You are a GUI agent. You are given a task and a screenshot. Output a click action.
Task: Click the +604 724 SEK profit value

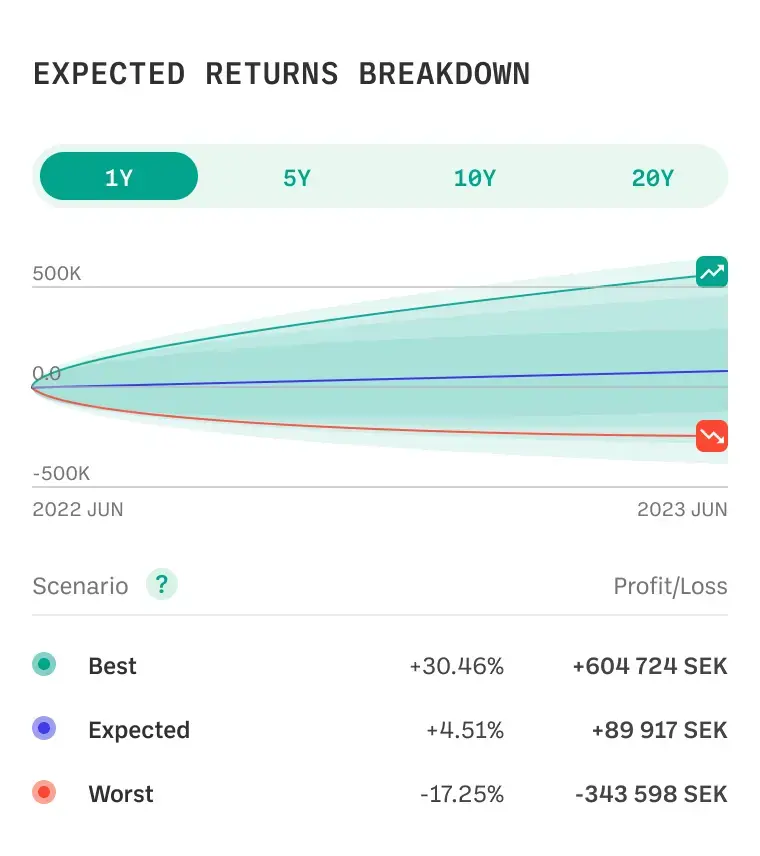[650, 666]
